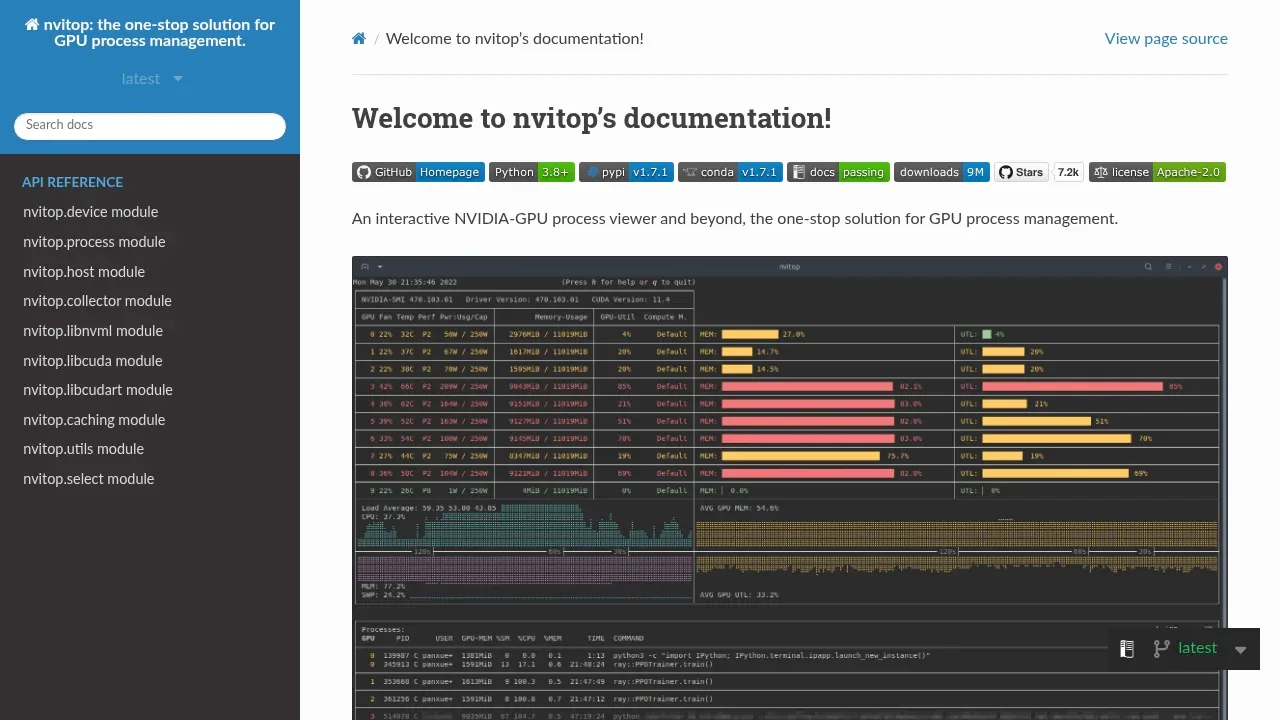Screen dimensions: 1280x720
Task: Open the license Apache-2.0 badge
Action: [x=1157, y=172]
